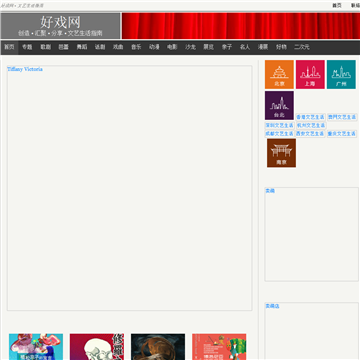Click the red curtain header banner
360x360 pixels.
click(241, 26)
